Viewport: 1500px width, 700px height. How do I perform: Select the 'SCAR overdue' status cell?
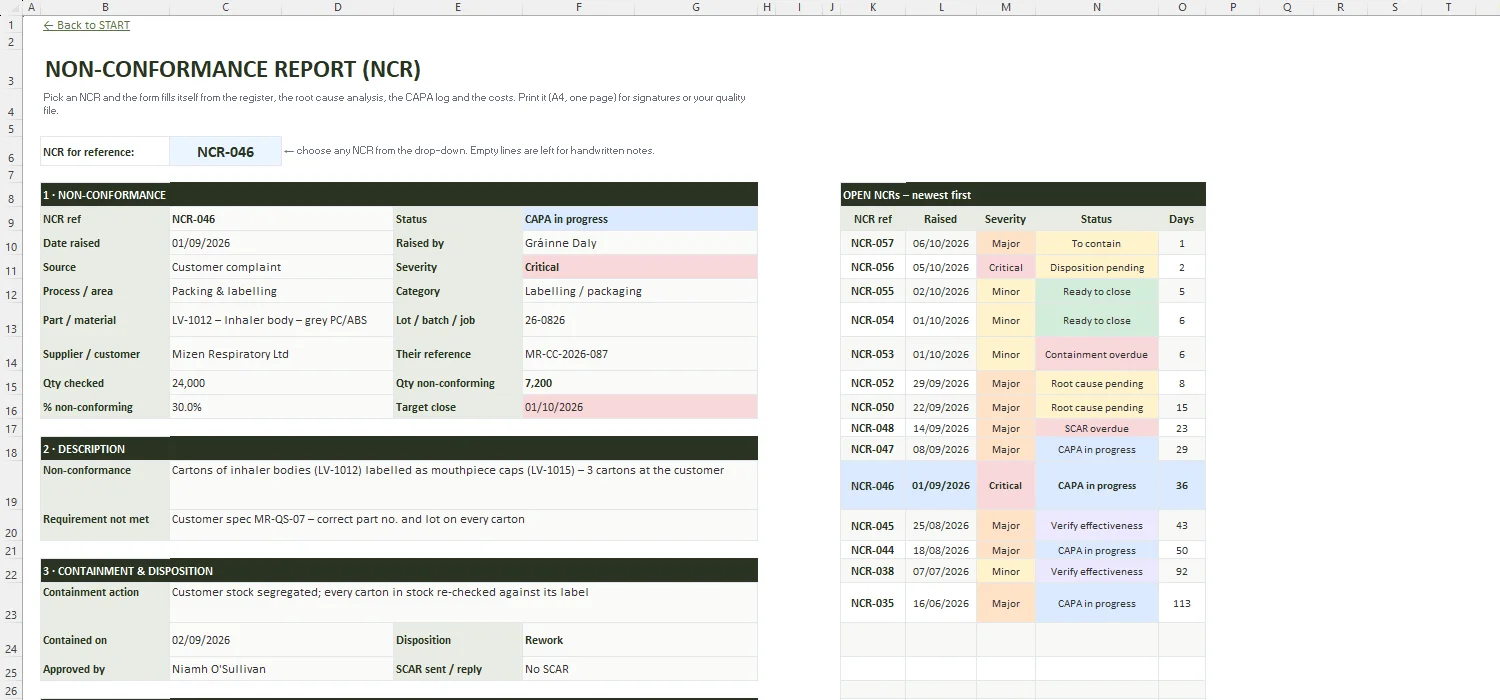point(1097,428)
